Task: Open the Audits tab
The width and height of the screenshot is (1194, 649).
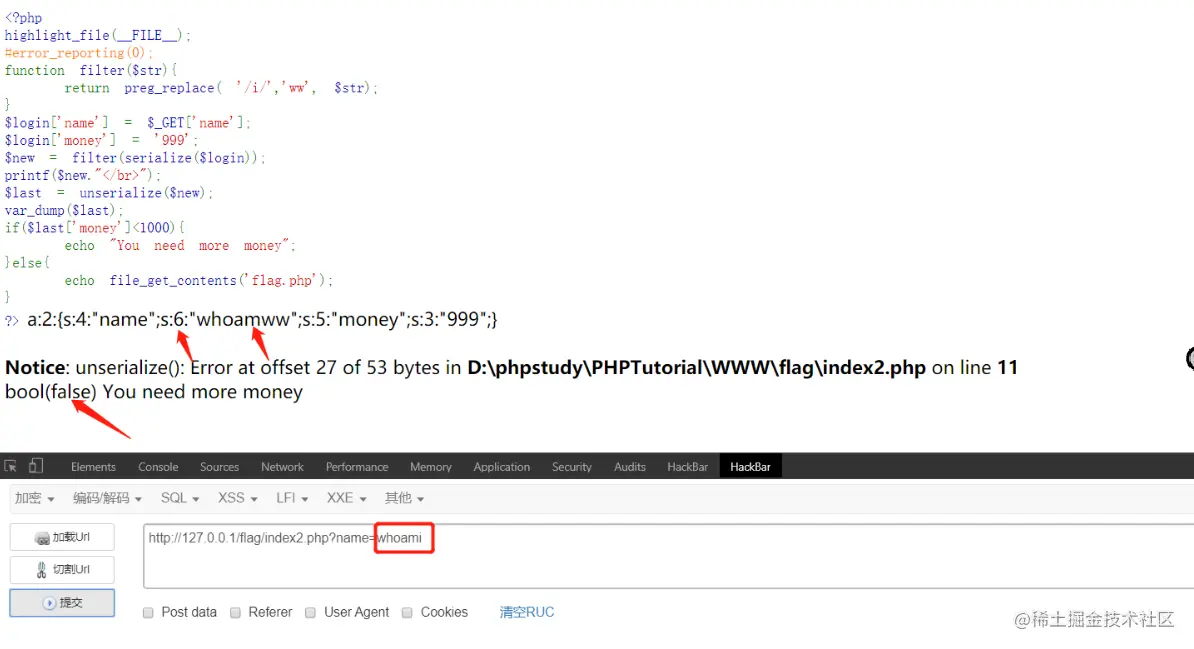Action: [629, 467]
